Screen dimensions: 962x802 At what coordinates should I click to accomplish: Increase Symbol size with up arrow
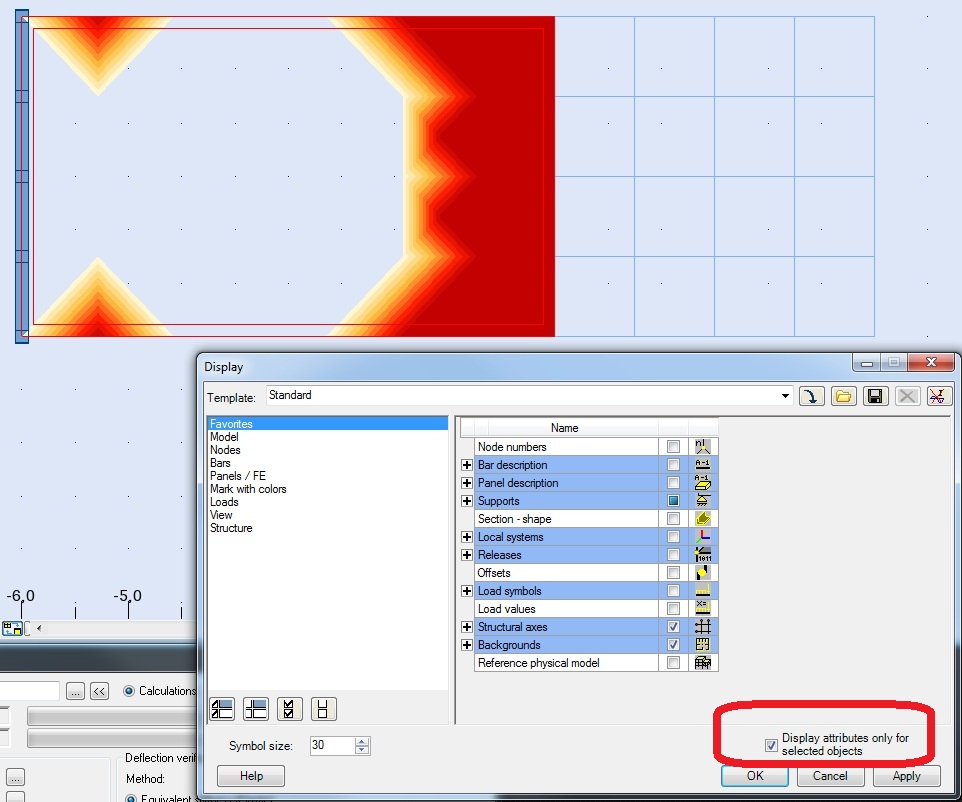[x=362, y=741]
